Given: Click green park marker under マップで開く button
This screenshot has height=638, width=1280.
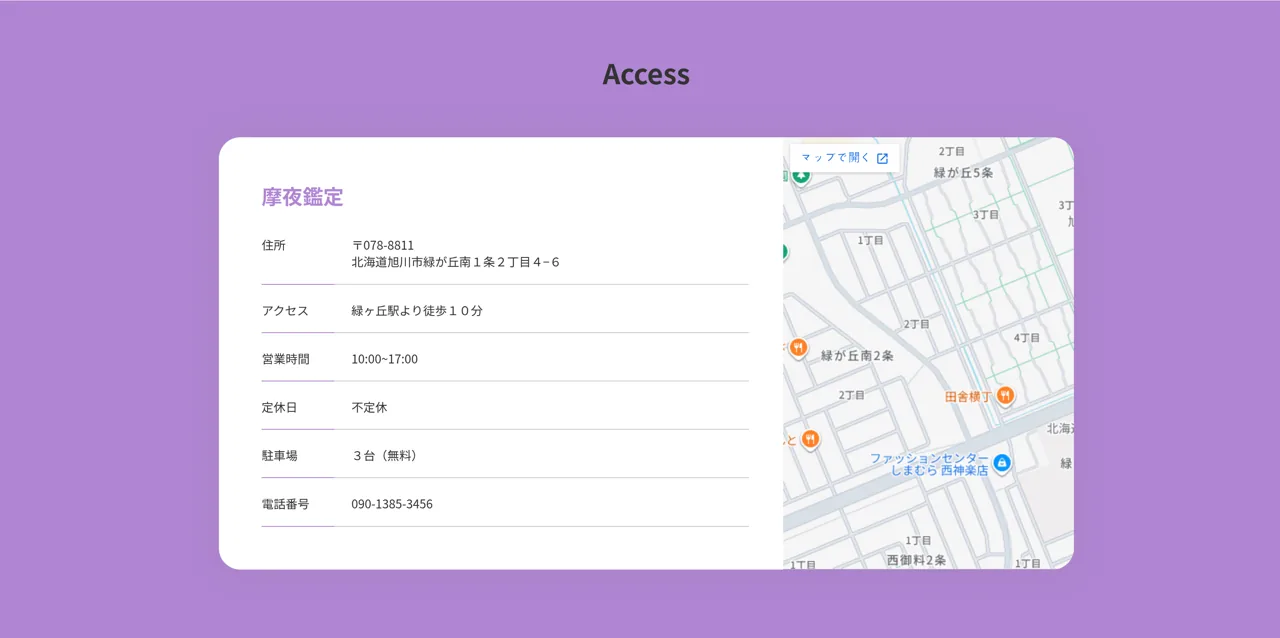Looking at the screenshot, I should pyautogui.click(x=801, y=176).
